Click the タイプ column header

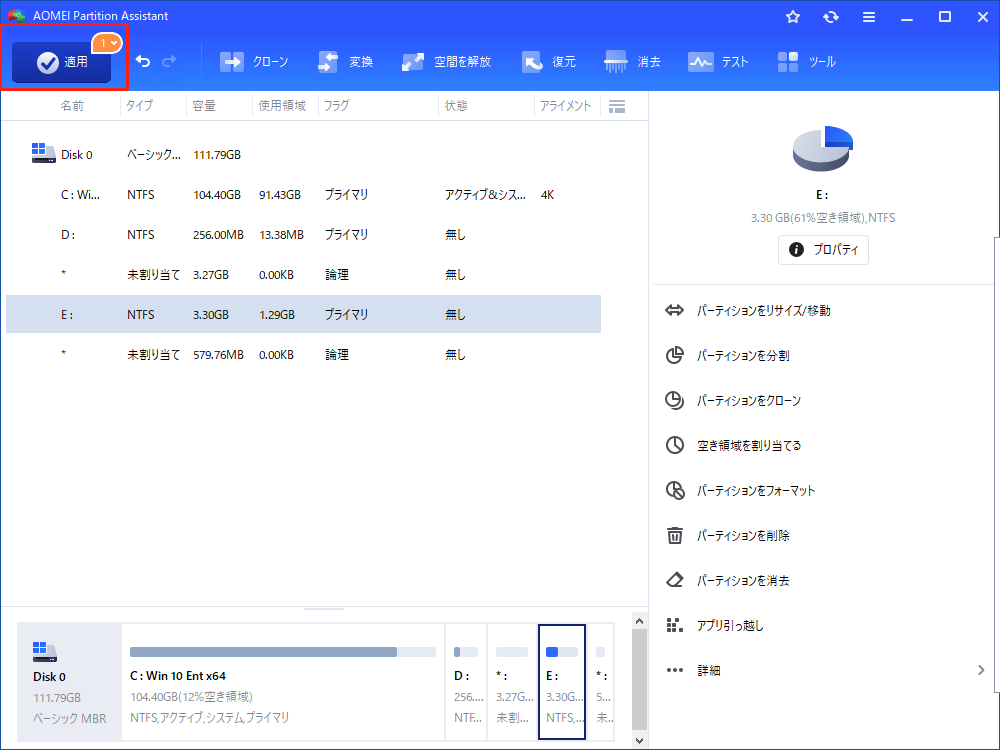click(x=139, y=106)
